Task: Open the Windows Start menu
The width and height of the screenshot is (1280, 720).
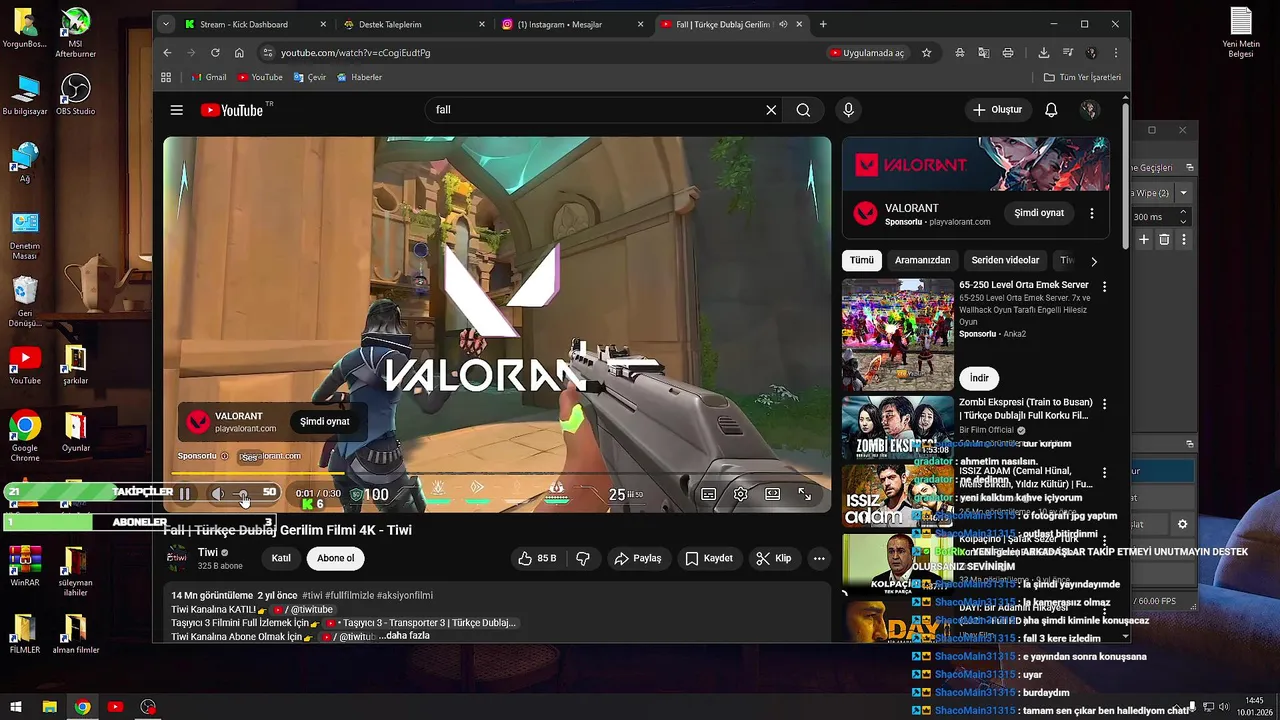Action: tap(16, 707)
